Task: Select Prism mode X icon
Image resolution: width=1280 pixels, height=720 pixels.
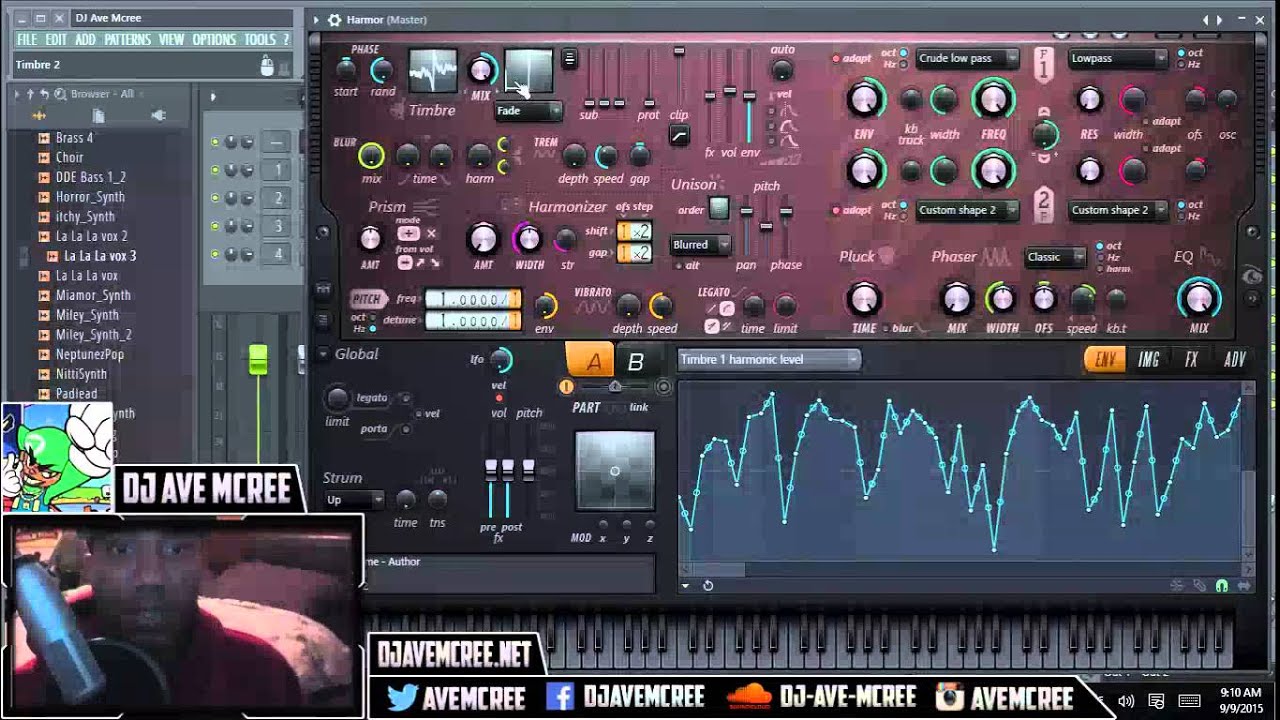Action: pyautogui.click(x=432, y=233)
